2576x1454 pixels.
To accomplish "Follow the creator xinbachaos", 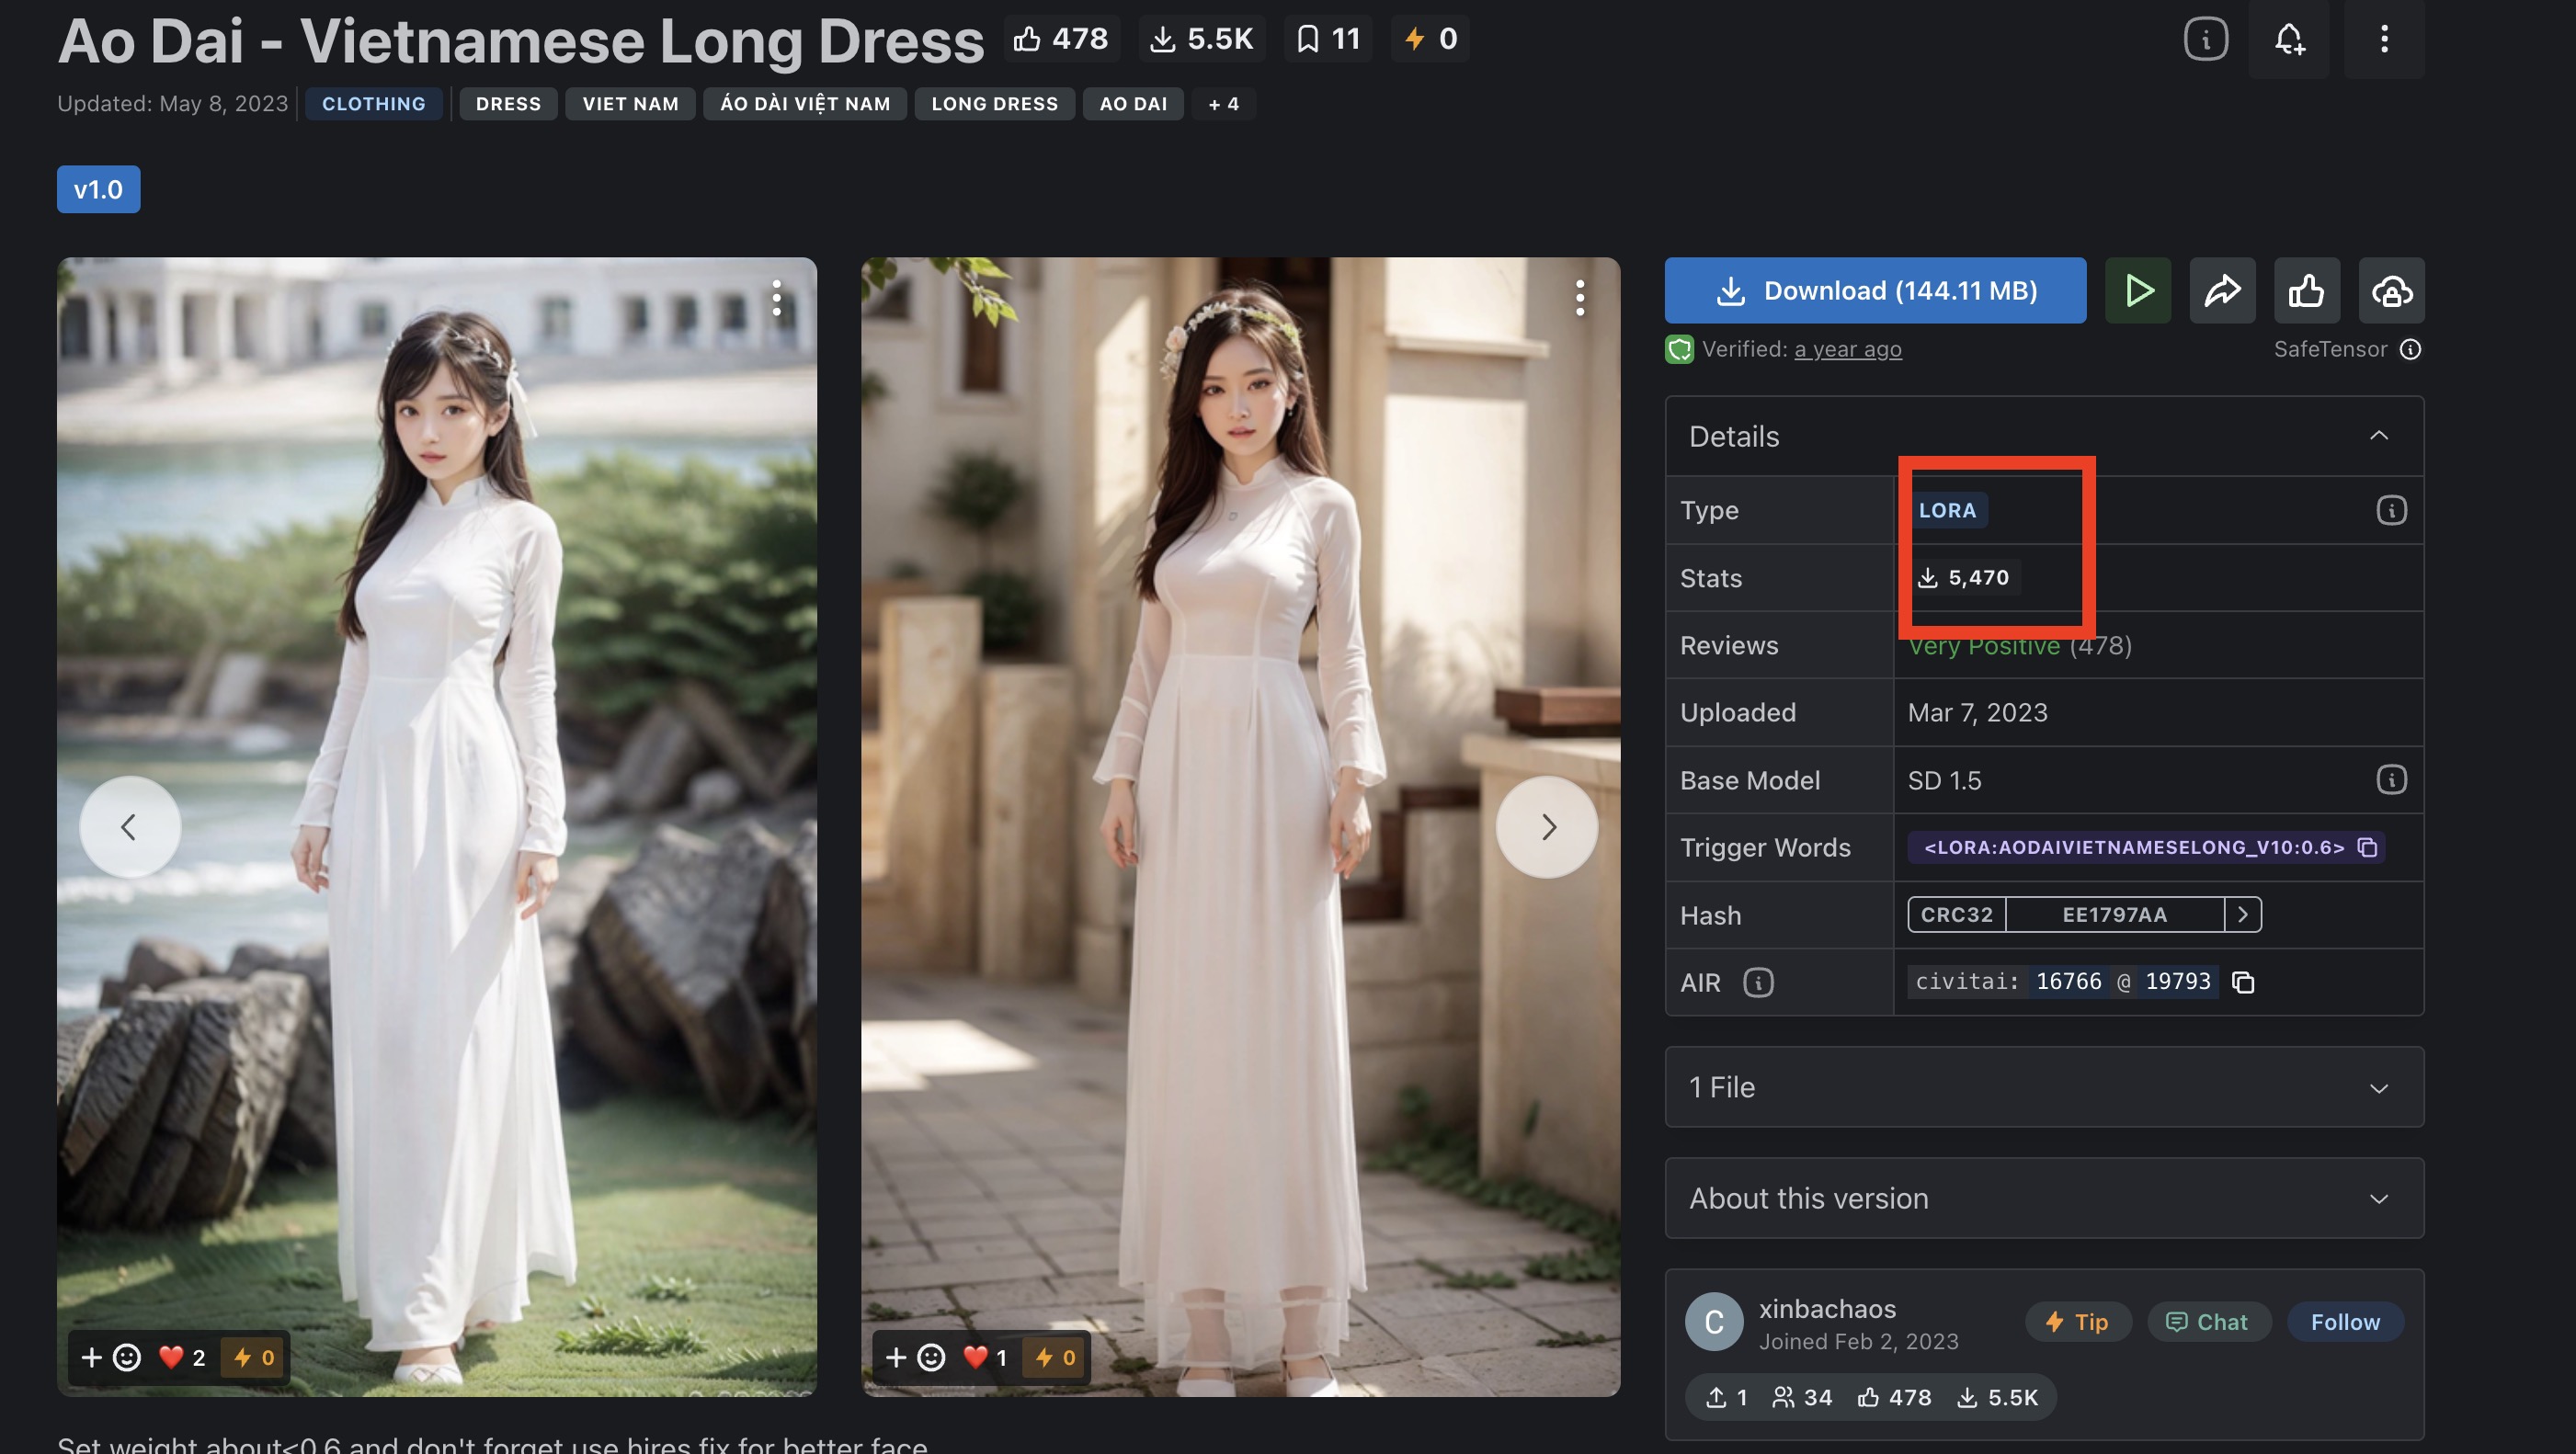I will pyautogui.click(x=2344, y=1322).
